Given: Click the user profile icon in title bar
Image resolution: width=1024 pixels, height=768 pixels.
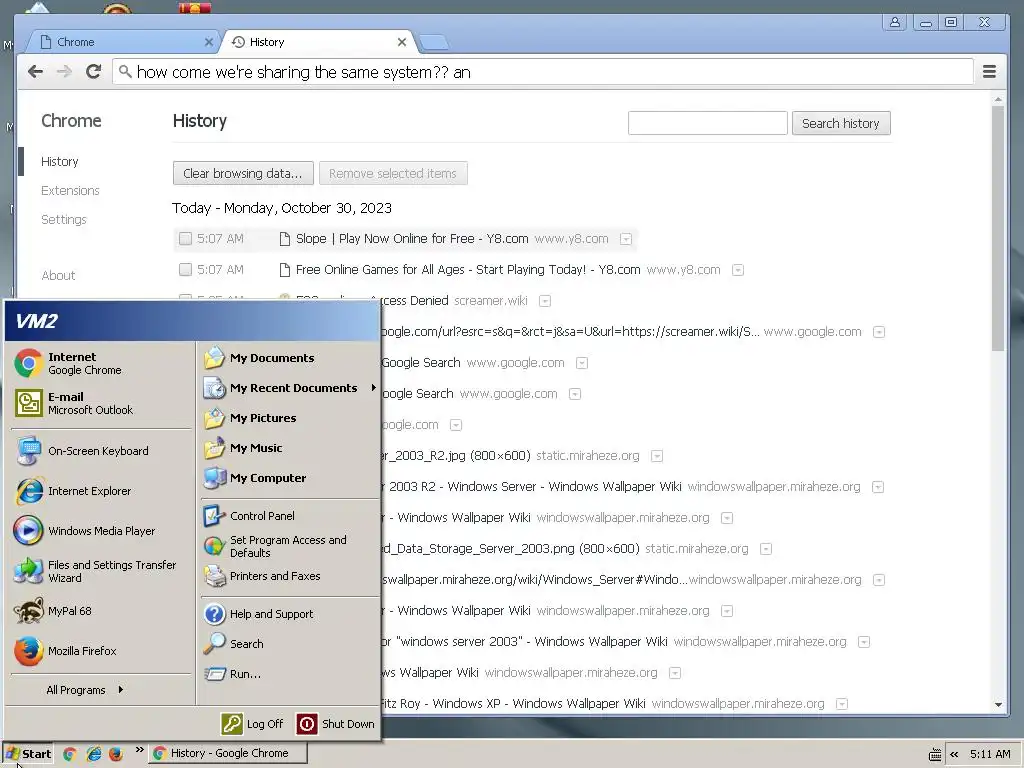Looking at the screenshot, I should (895, 22).
